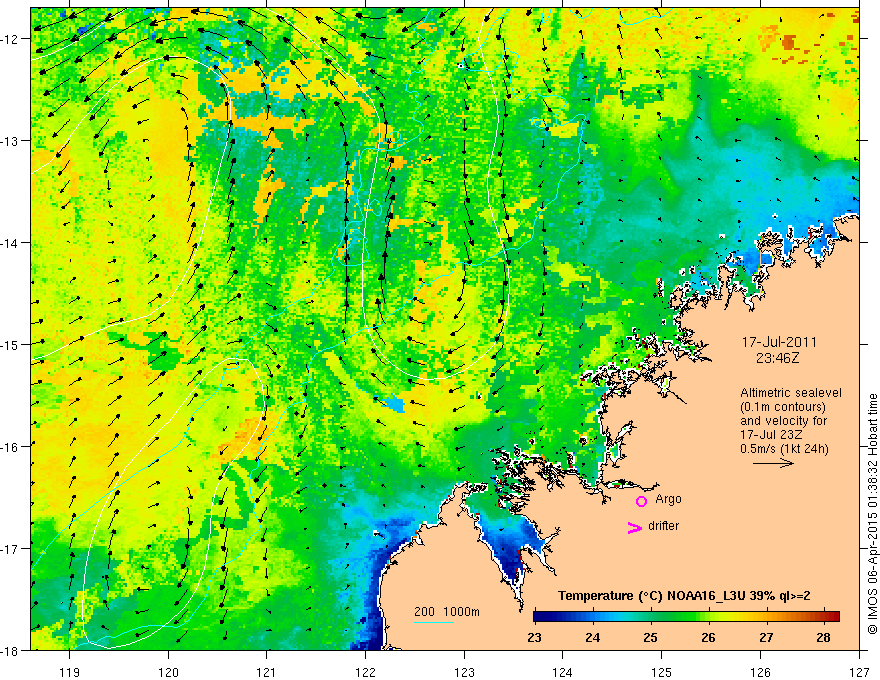Click longitude axis label 122
880x680 pixels.
point(365,672)
